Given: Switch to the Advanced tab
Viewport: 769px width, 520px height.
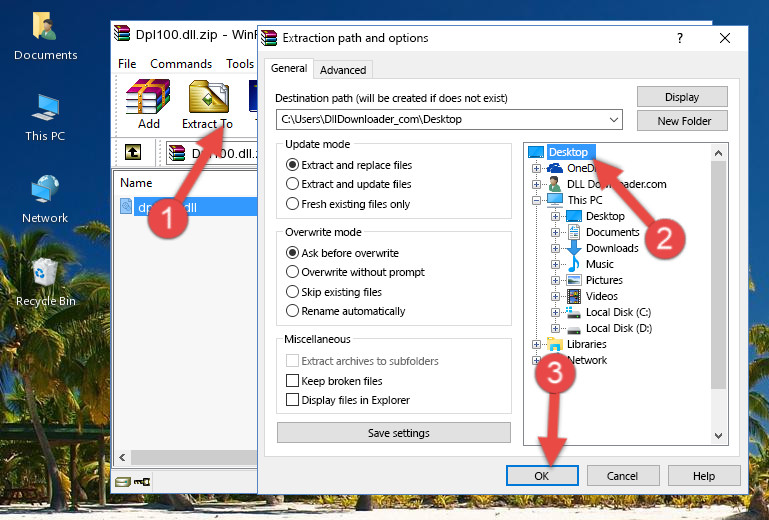Looking at the screenshot, I should coord(343,70).
